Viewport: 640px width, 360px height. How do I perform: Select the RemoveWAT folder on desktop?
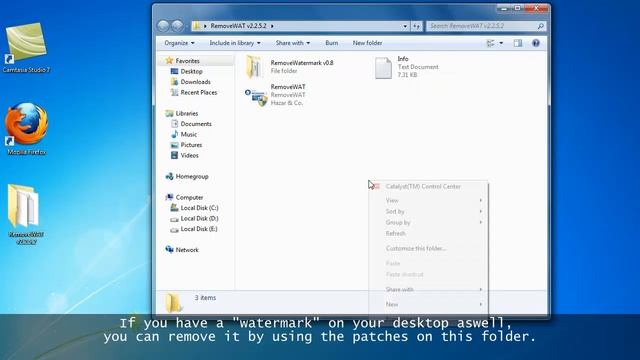[x=25, y=214]
